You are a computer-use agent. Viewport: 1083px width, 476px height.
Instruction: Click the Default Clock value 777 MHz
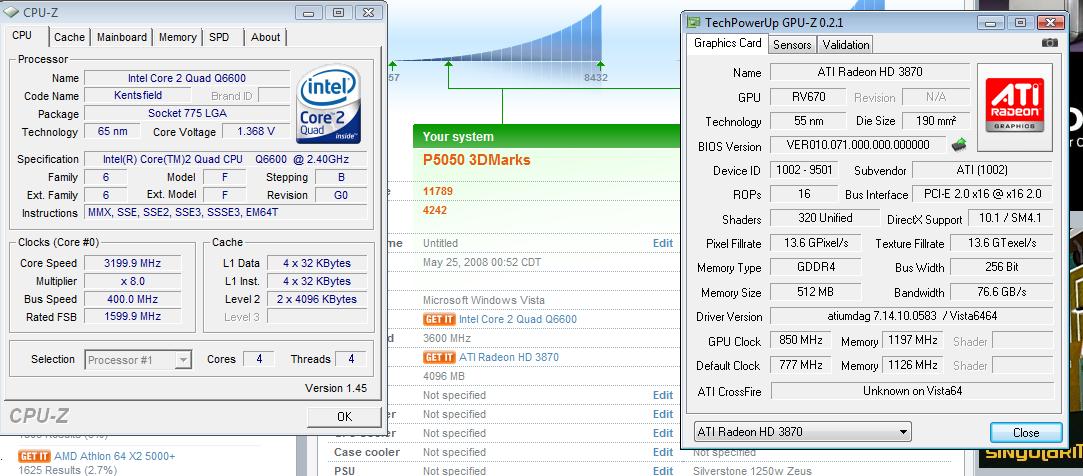(x=800, y=364)
